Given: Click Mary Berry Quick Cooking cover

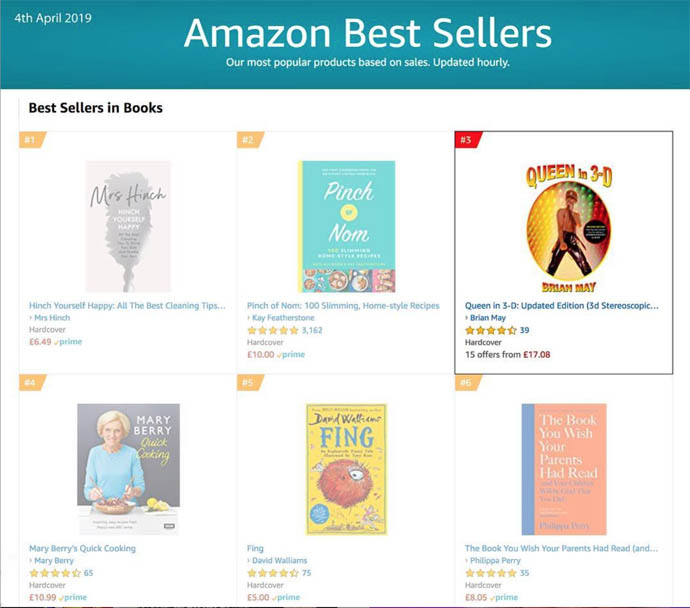Looking at the screenshot, I should point(128,470).
